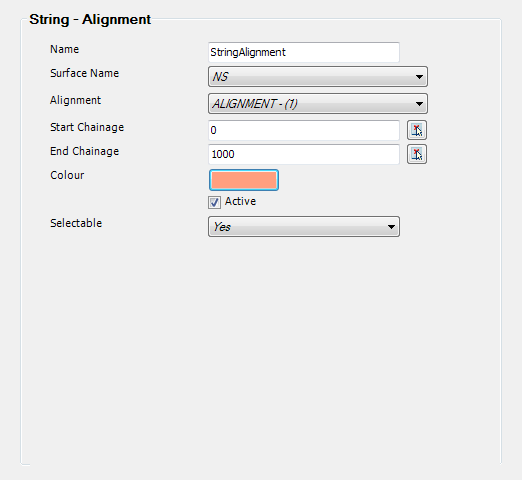Open the Selectable dropdown set to Yes
This screenshot has width=522, height=480.
pos(304,227)
